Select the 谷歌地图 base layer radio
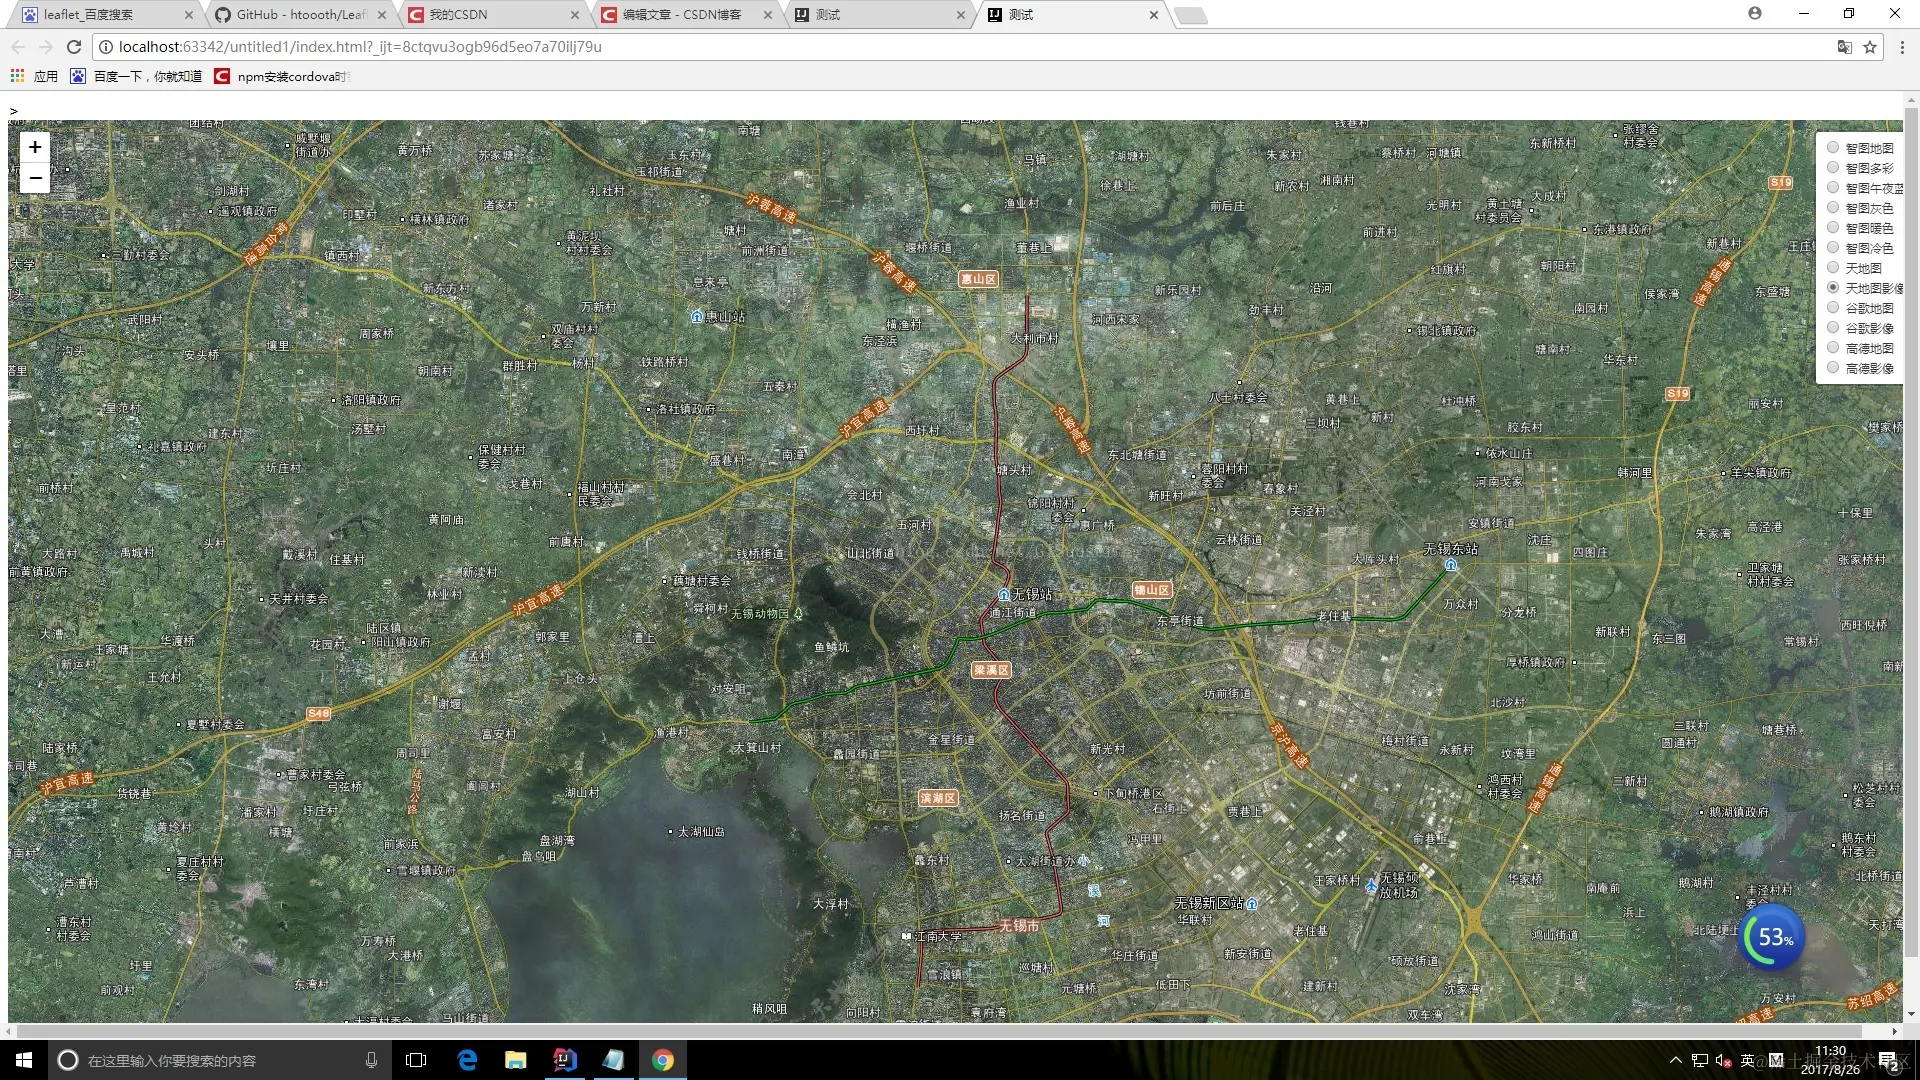This screenshot has width=1920, height=1080. pyautogui.click(x=1833, y=308)
